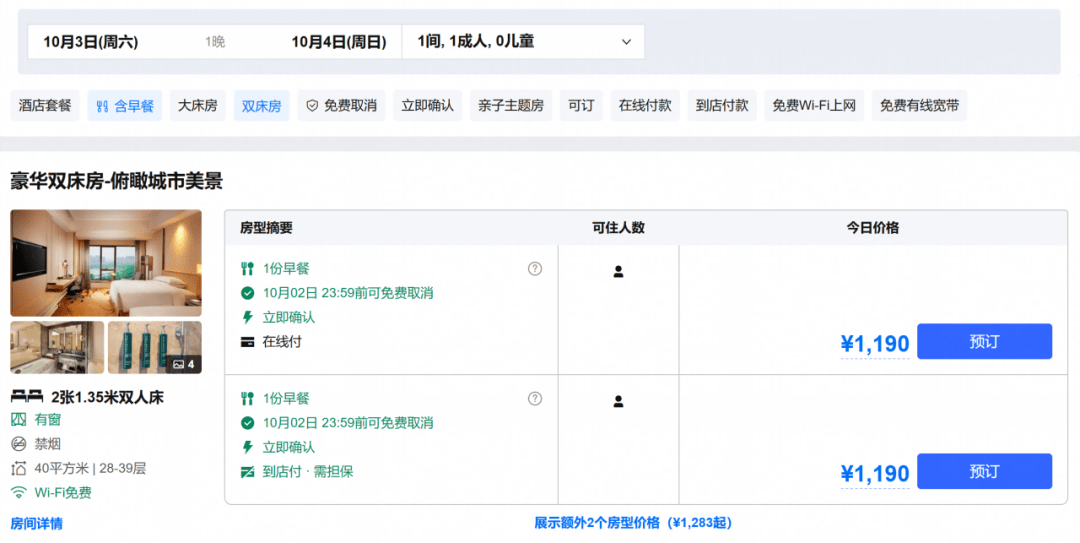This screenshot has width=1080, height=543.
Task: Expand 展示额外2个房型价格 extra room rates
Action: (633, 523)
